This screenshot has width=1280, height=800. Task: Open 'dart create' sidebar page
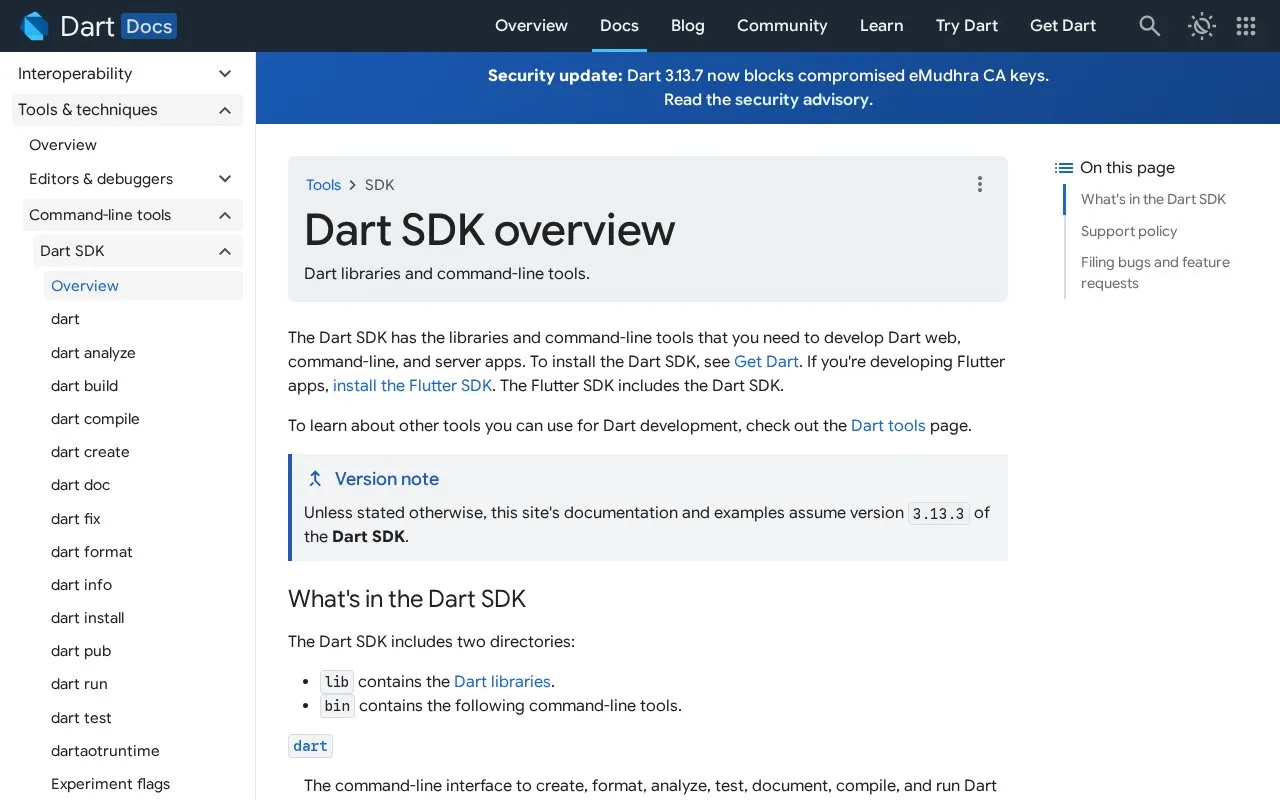click(x=90, y=452)
